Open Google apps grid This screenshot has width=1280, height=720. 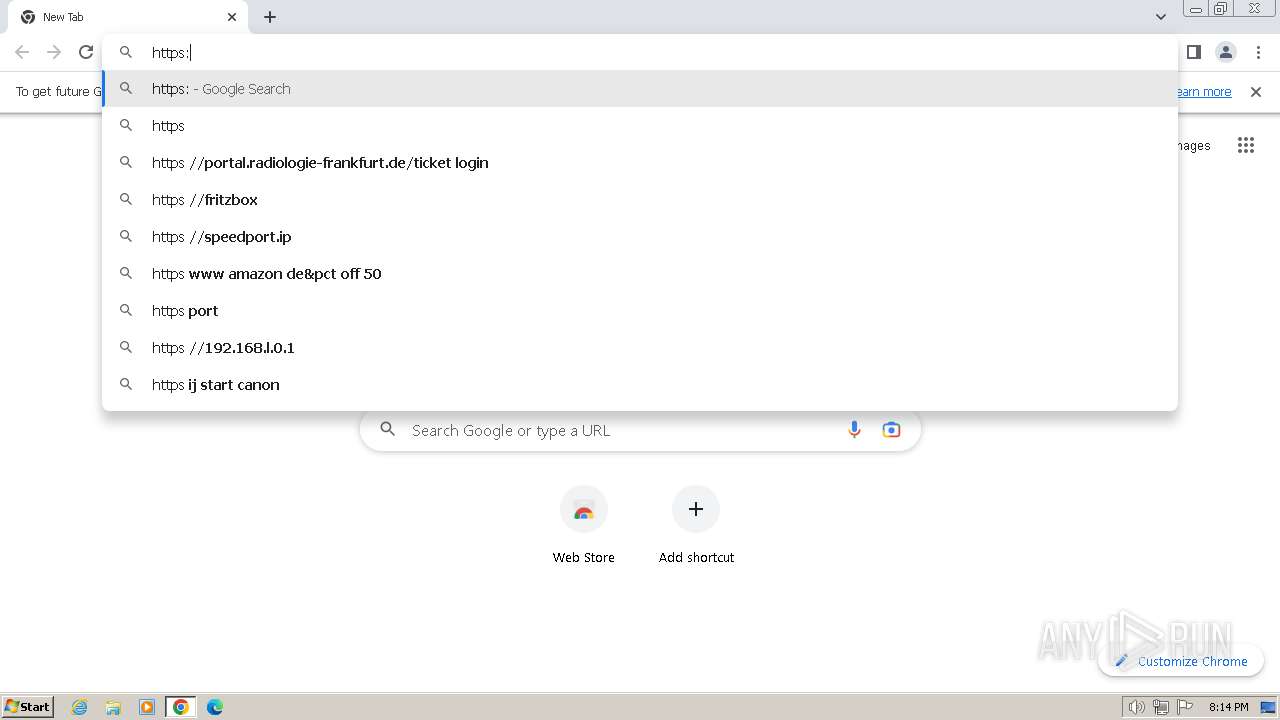[x=1246, y=146]
